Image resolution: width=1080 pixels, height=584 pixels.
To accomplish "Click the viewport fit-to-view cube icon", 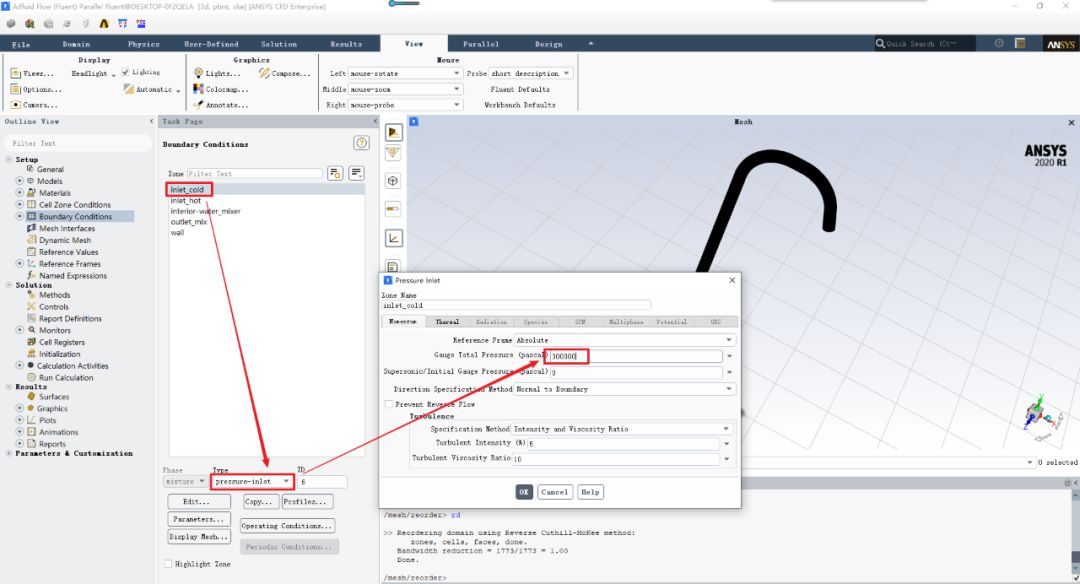I will 393,180.
